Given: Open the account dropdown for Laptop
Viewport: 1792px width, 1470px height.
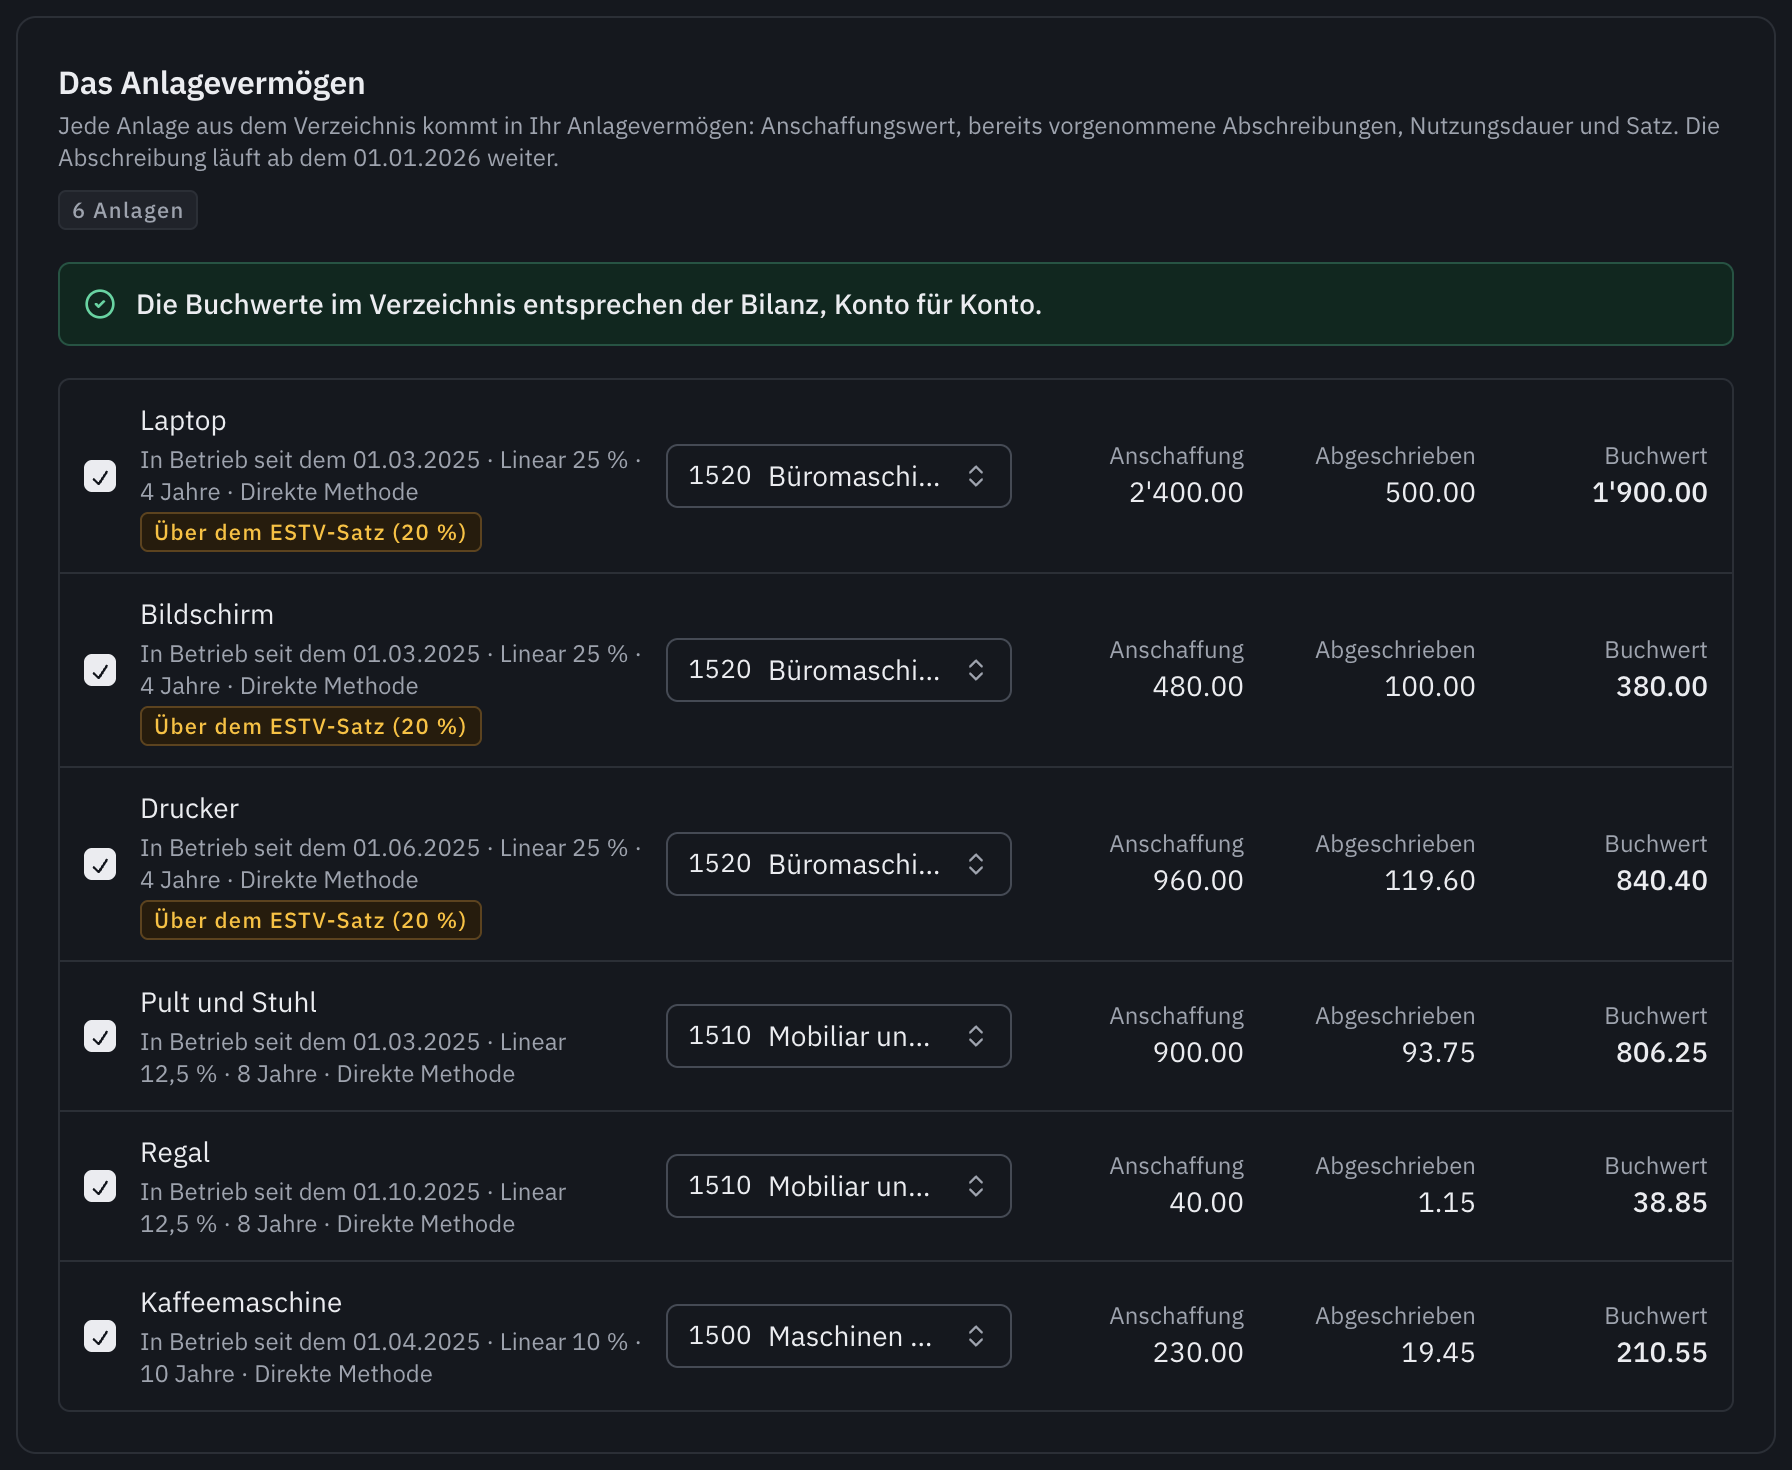Looking at the screenshot, I should 838,476.
